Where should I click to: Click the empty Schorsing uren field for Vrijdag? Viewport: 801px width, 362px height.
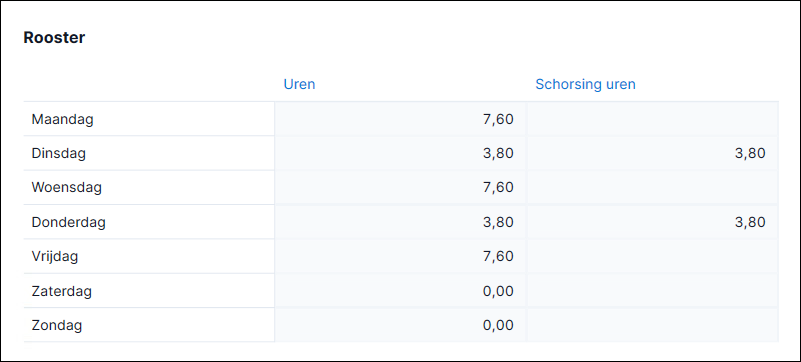652,256
